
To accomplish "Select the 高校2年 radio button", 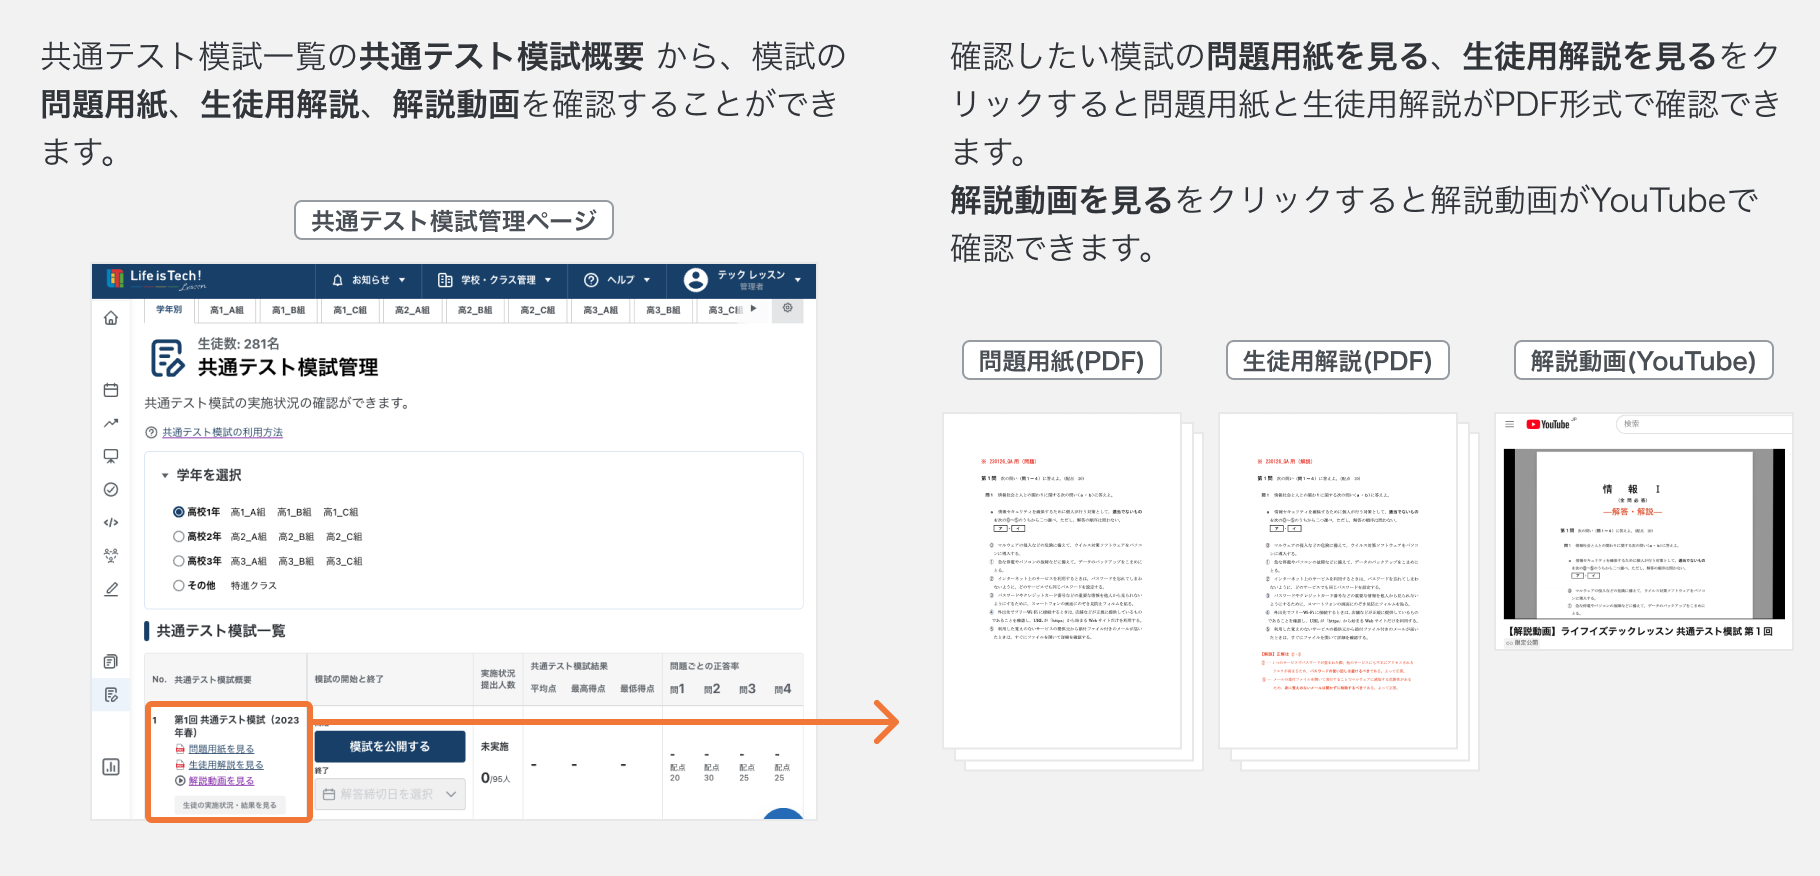I will 179,537.
